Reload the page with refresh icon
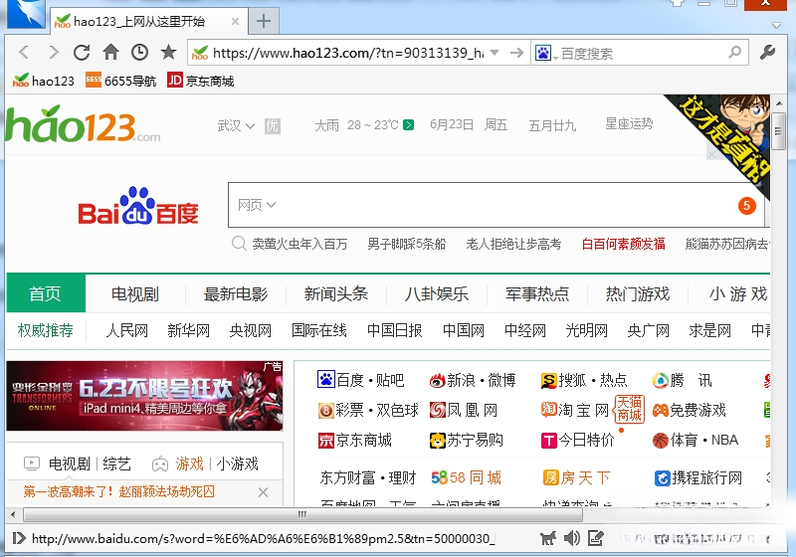Image resolution: width=796 pixels, height=557 pixels. click(x=82, y=52)
